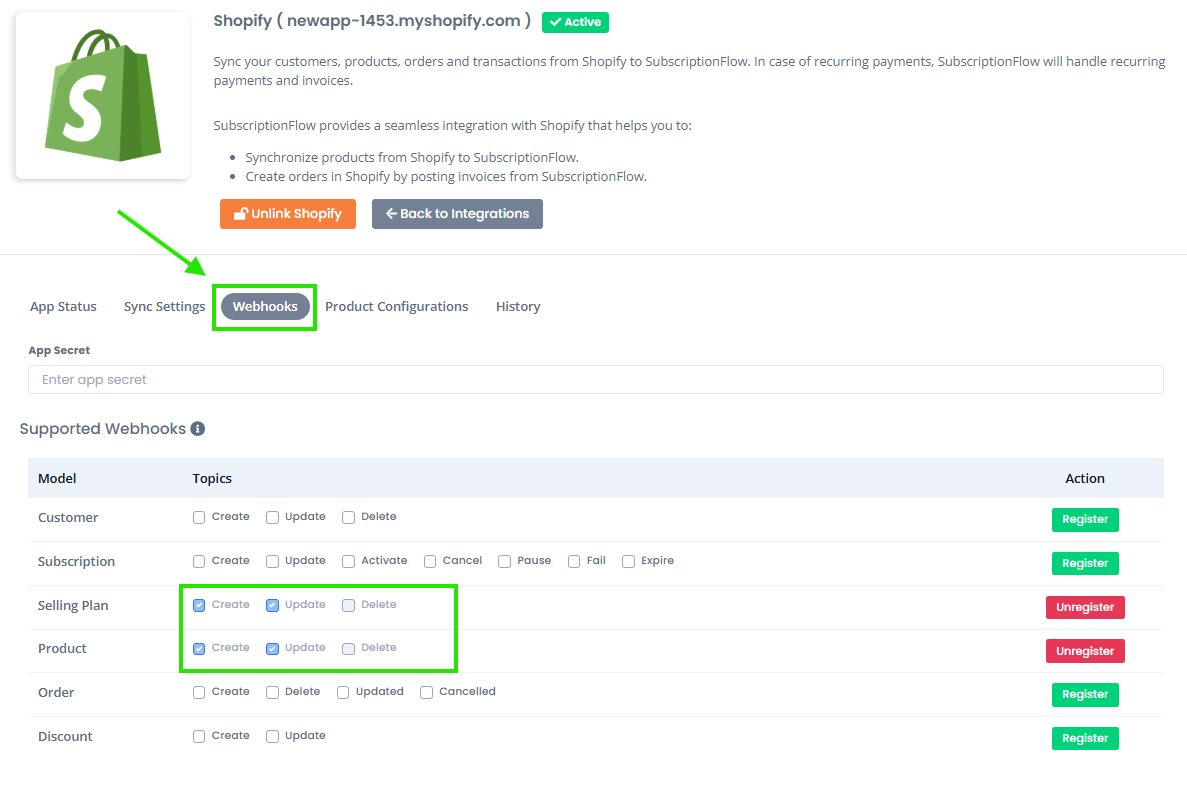Check the Product Delete checkbox
The height and width of the screenshot is (788, 1187).
(348, 649)
